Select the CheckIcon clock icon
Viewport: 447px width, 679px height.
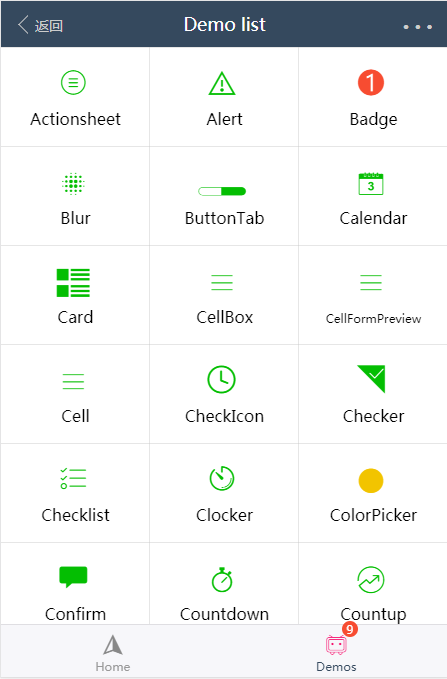(222, 380)
